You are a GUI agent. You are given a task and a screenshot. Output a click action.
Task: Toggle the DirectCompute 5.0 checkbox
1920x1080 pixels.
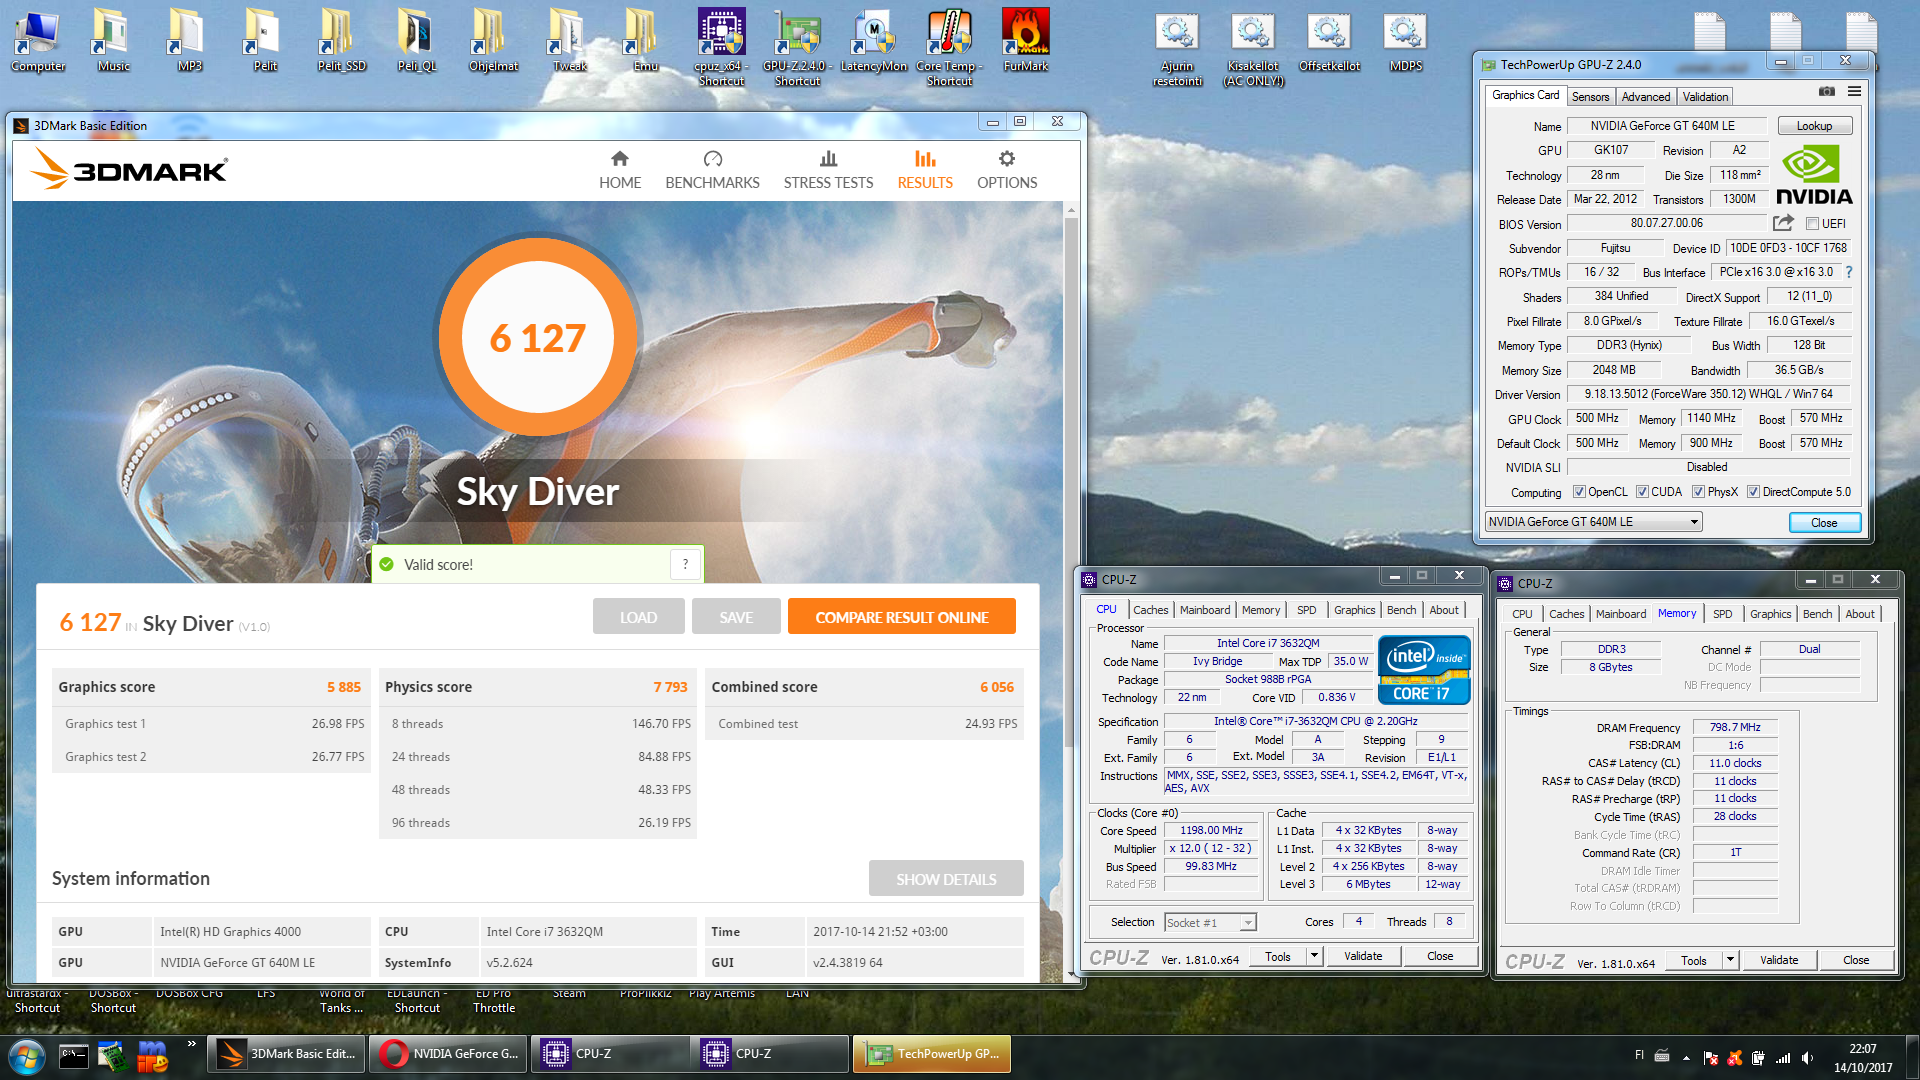(1753, 492)
